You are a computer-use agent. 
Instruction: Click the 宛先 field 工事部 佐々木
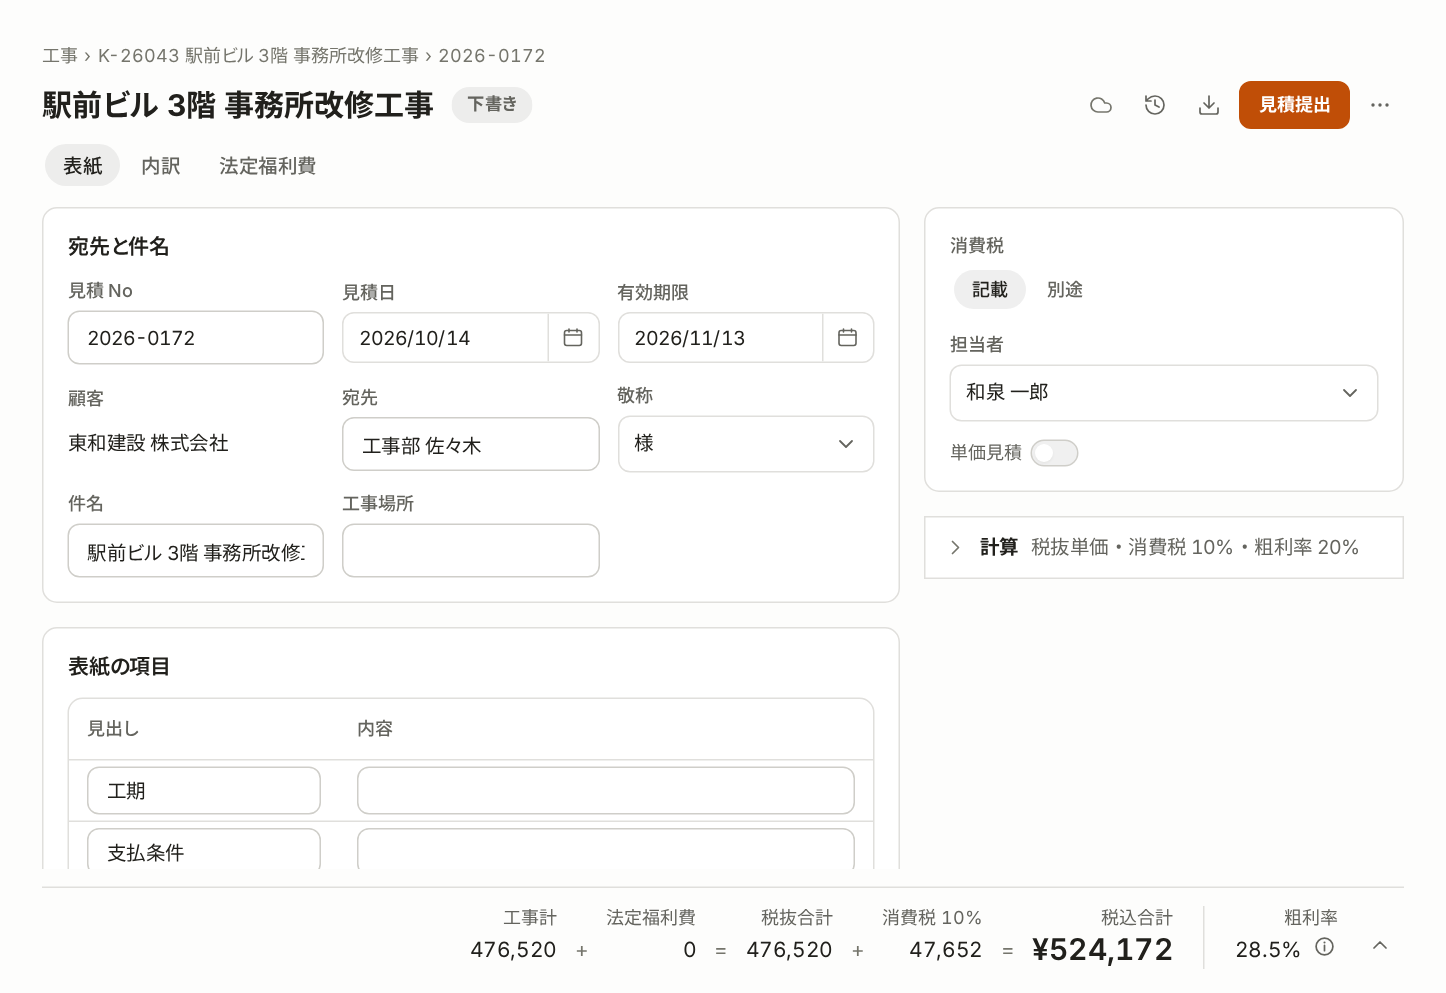coord(471,445)
